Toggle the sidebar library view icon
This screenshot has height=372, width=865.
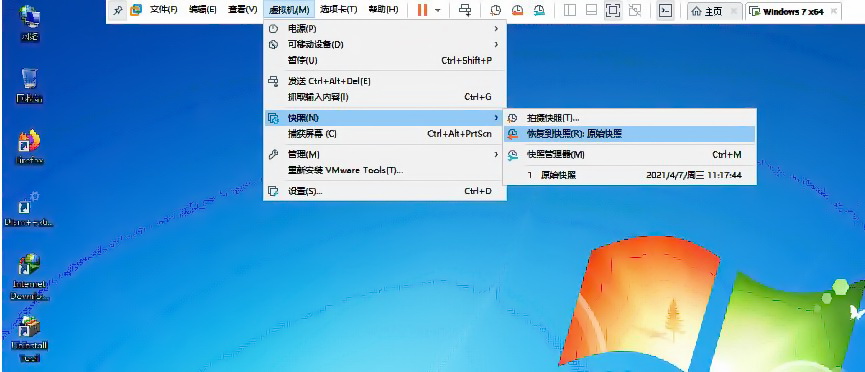point(570,10)
